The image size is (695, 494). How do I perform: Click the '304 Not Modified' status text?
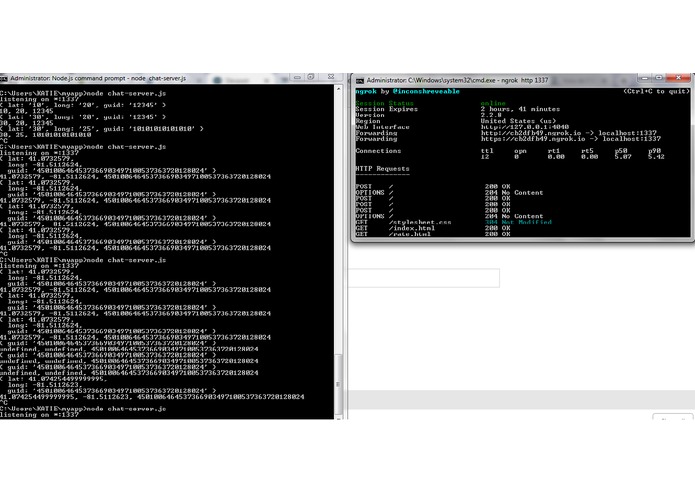[x=518, y=222]
